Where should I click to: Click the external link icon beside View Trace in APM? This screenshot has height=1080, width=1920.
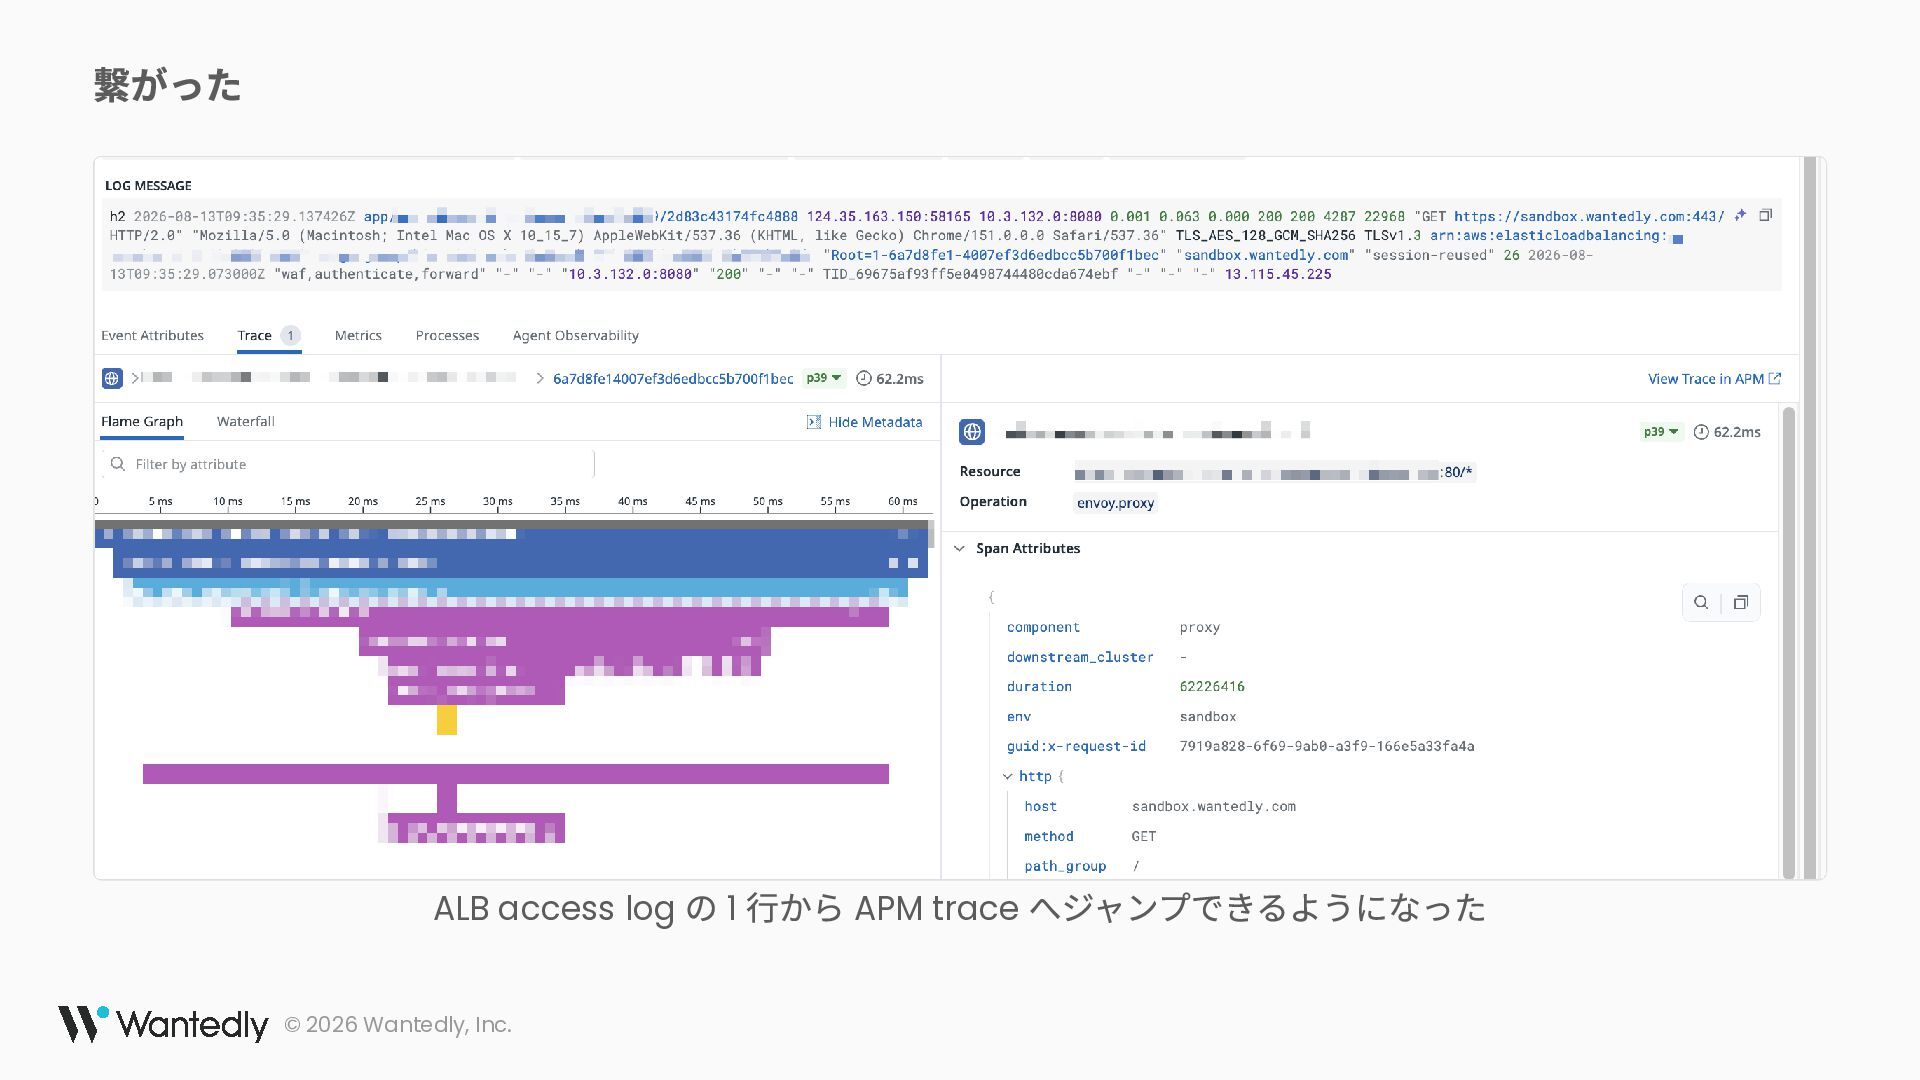[x=1775, y=379]
